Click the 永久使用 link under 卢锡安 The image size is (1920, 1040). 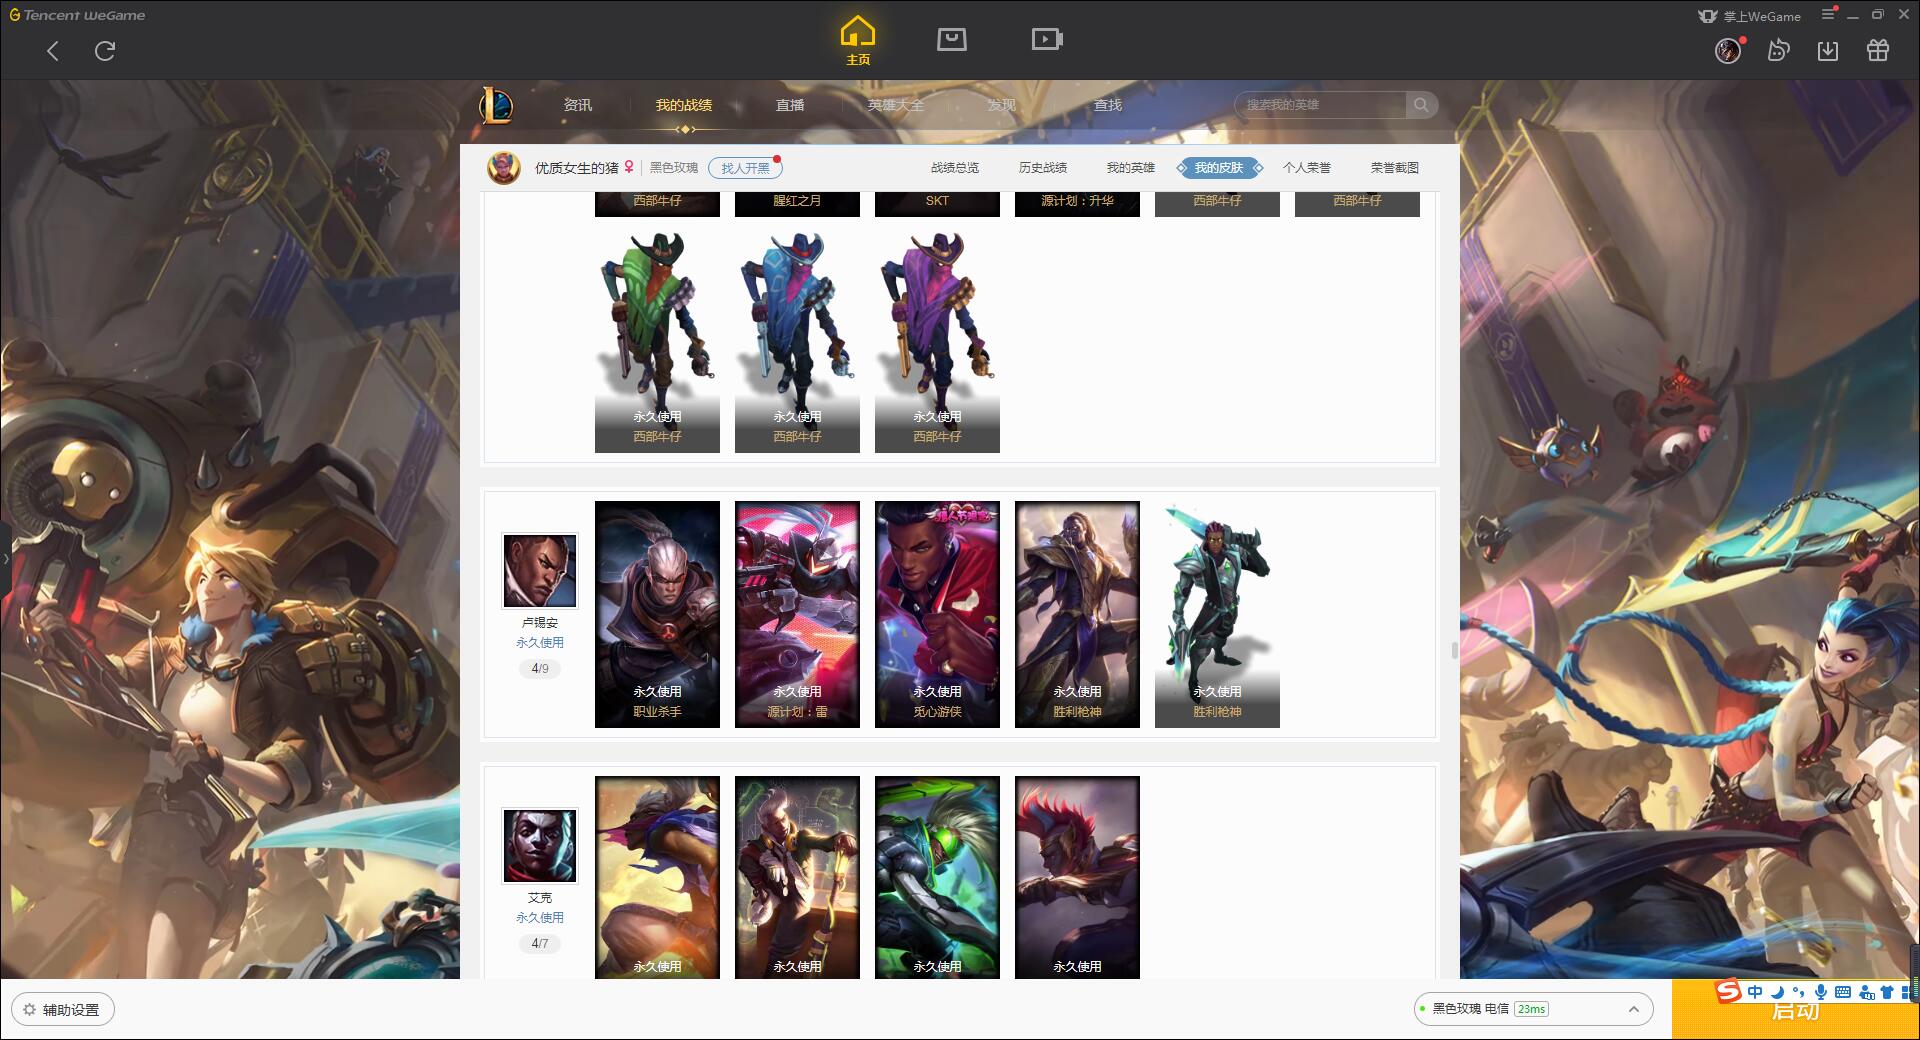pos(540,642)
